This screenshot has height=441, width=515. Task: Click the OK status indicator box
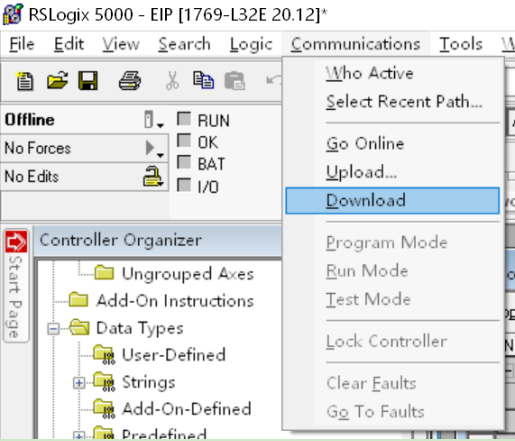[184, 141]
